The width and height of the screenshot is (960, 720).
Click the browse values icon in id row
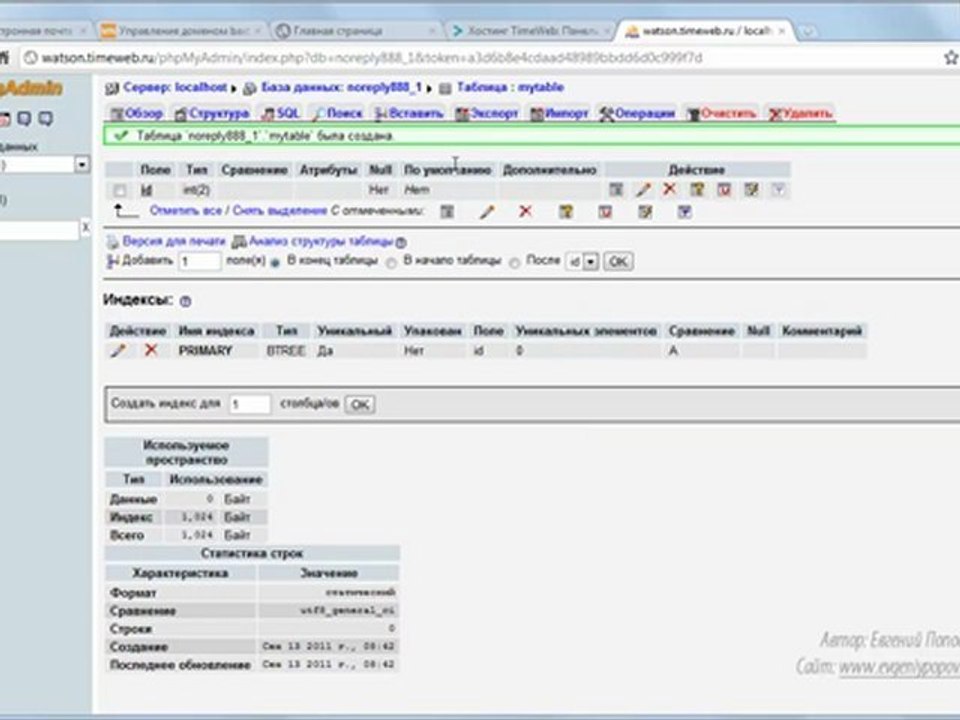point(616,190)
